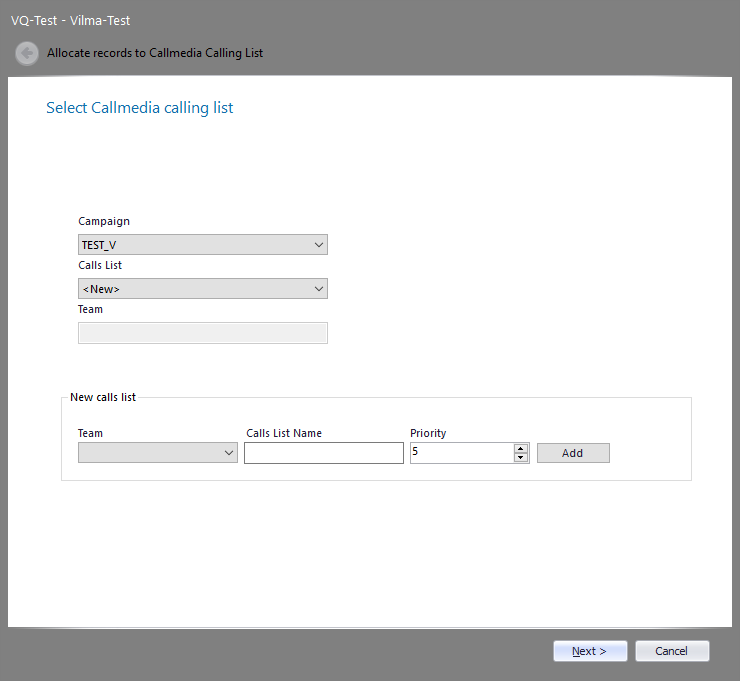Click the New calls list group label

pos(103,397)
